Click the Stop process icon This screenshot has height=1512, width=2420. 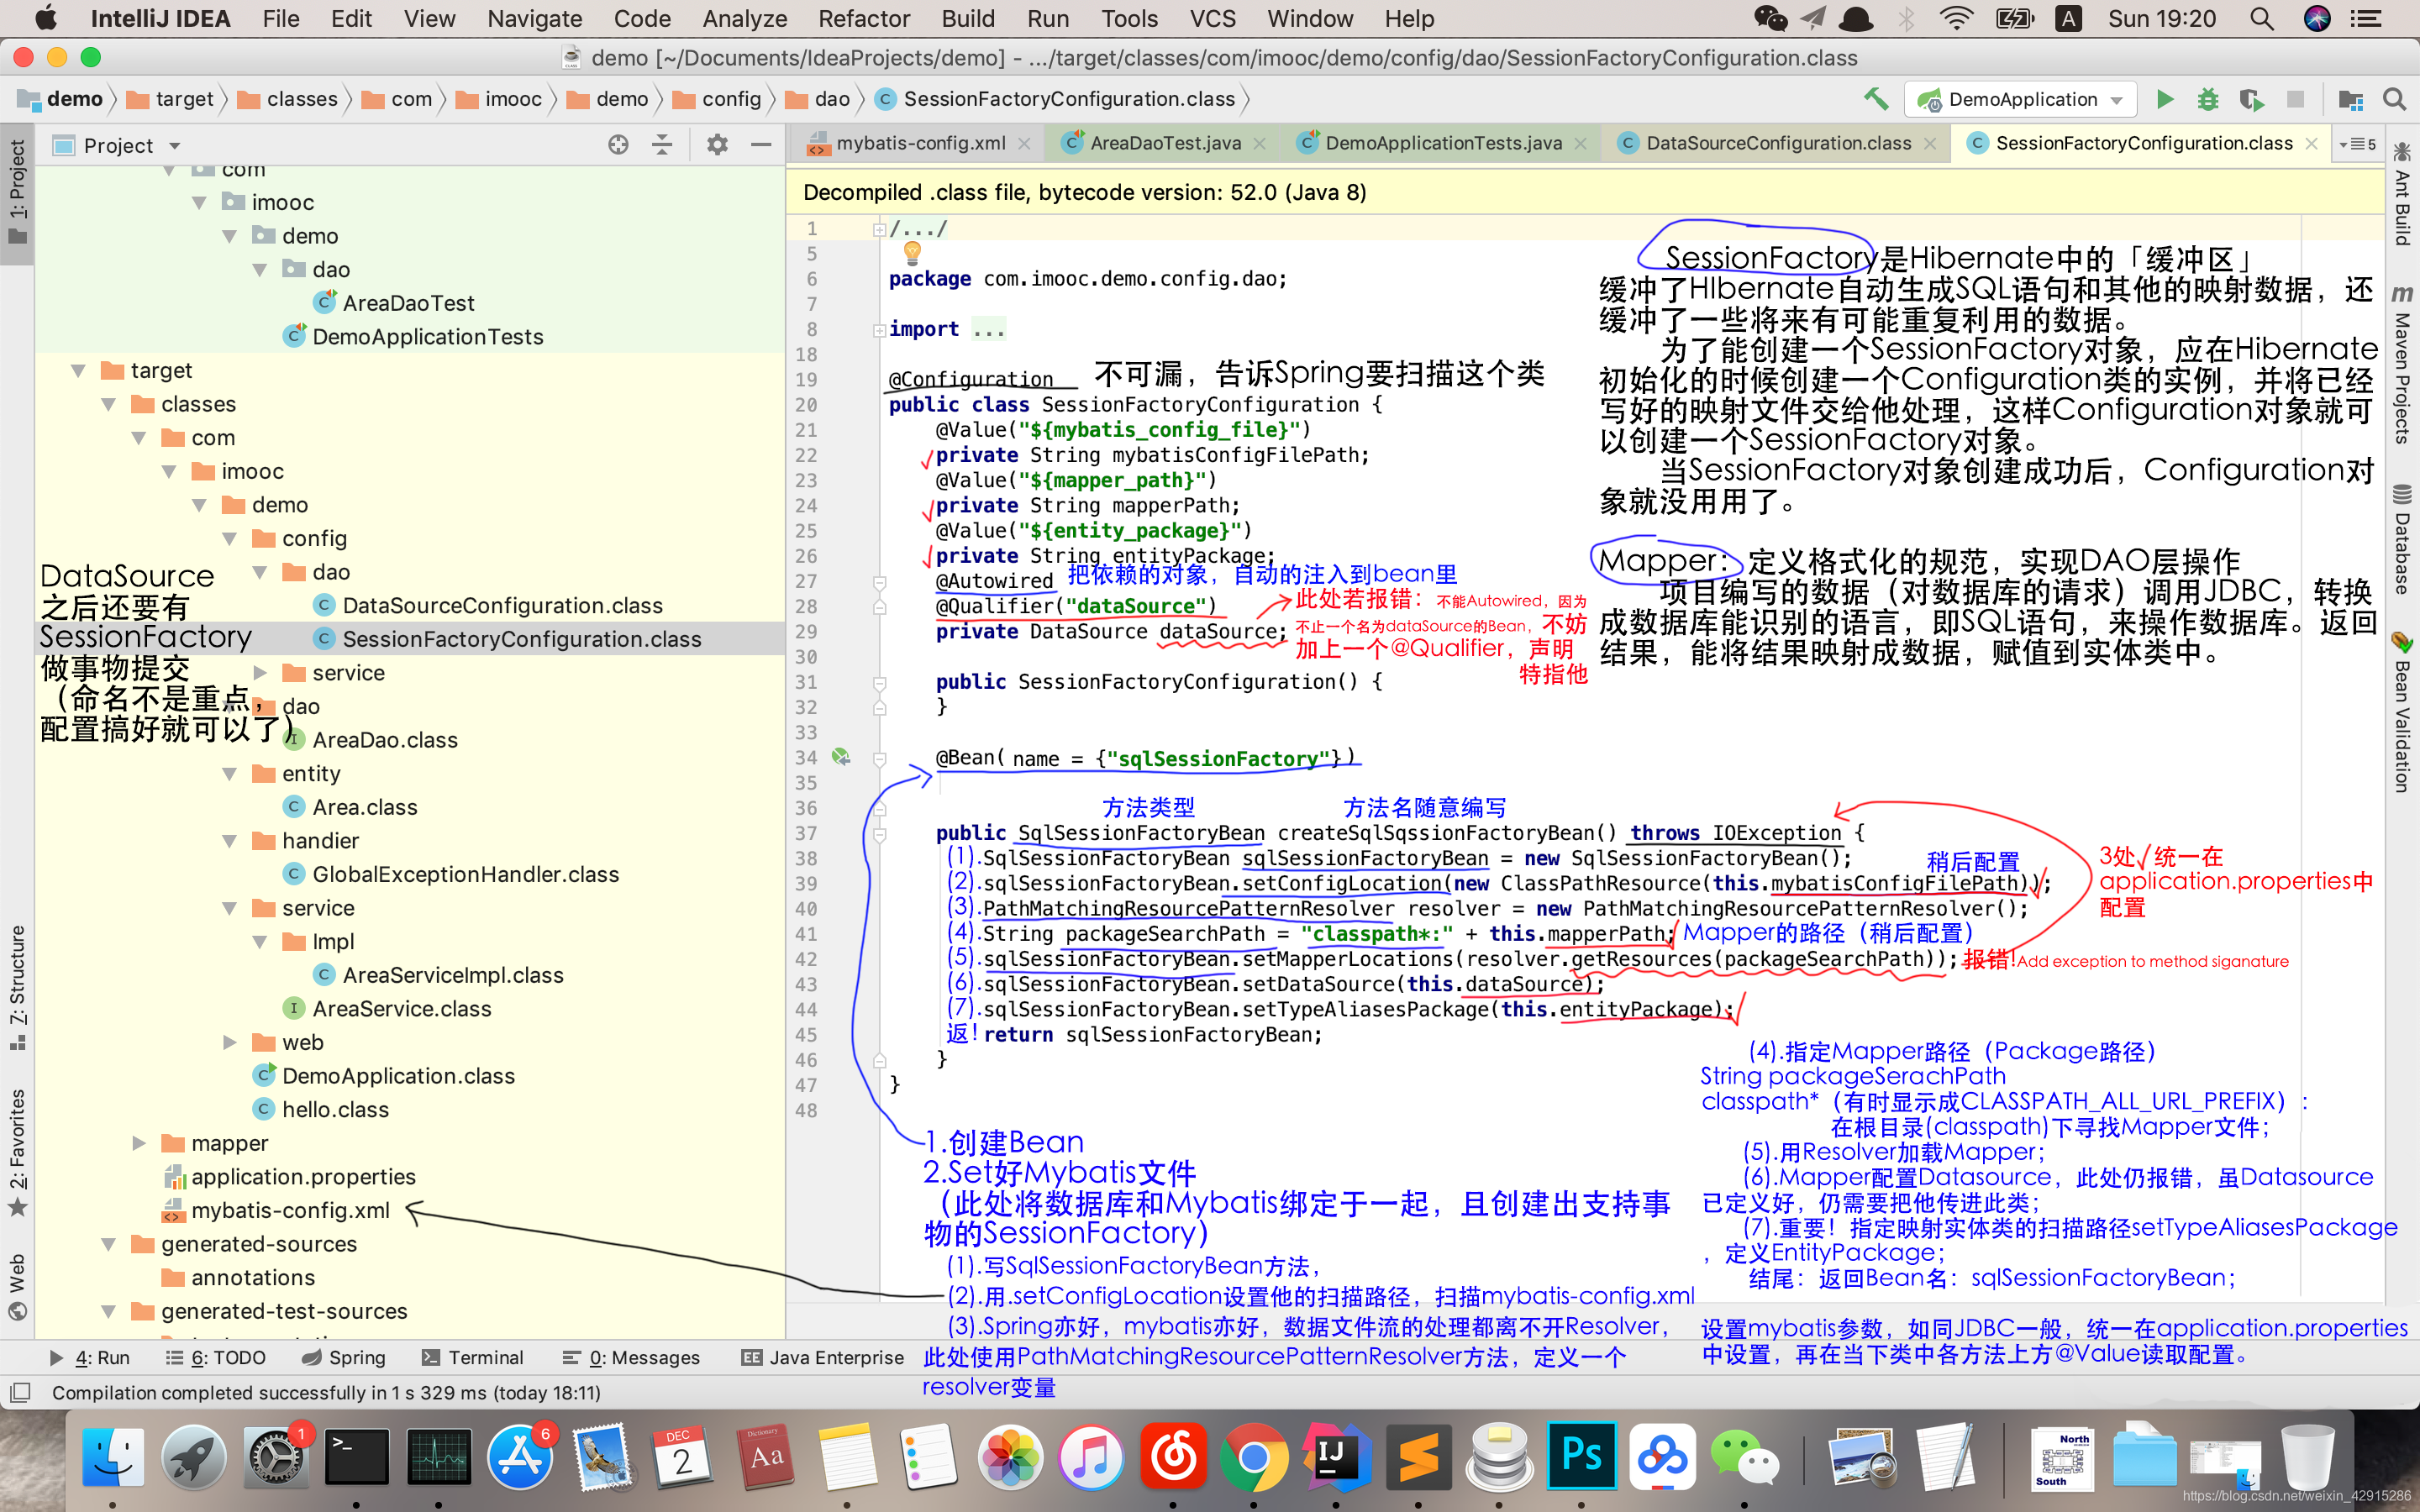click(2295, 99)
